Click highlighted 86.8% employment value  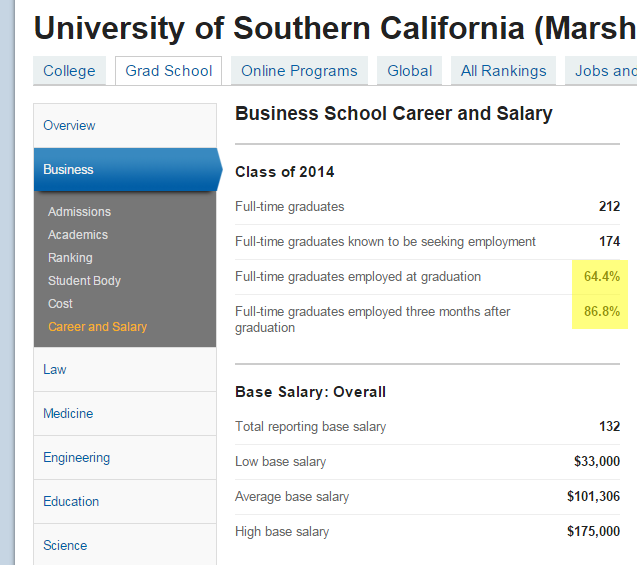click(x=601, y=312)
